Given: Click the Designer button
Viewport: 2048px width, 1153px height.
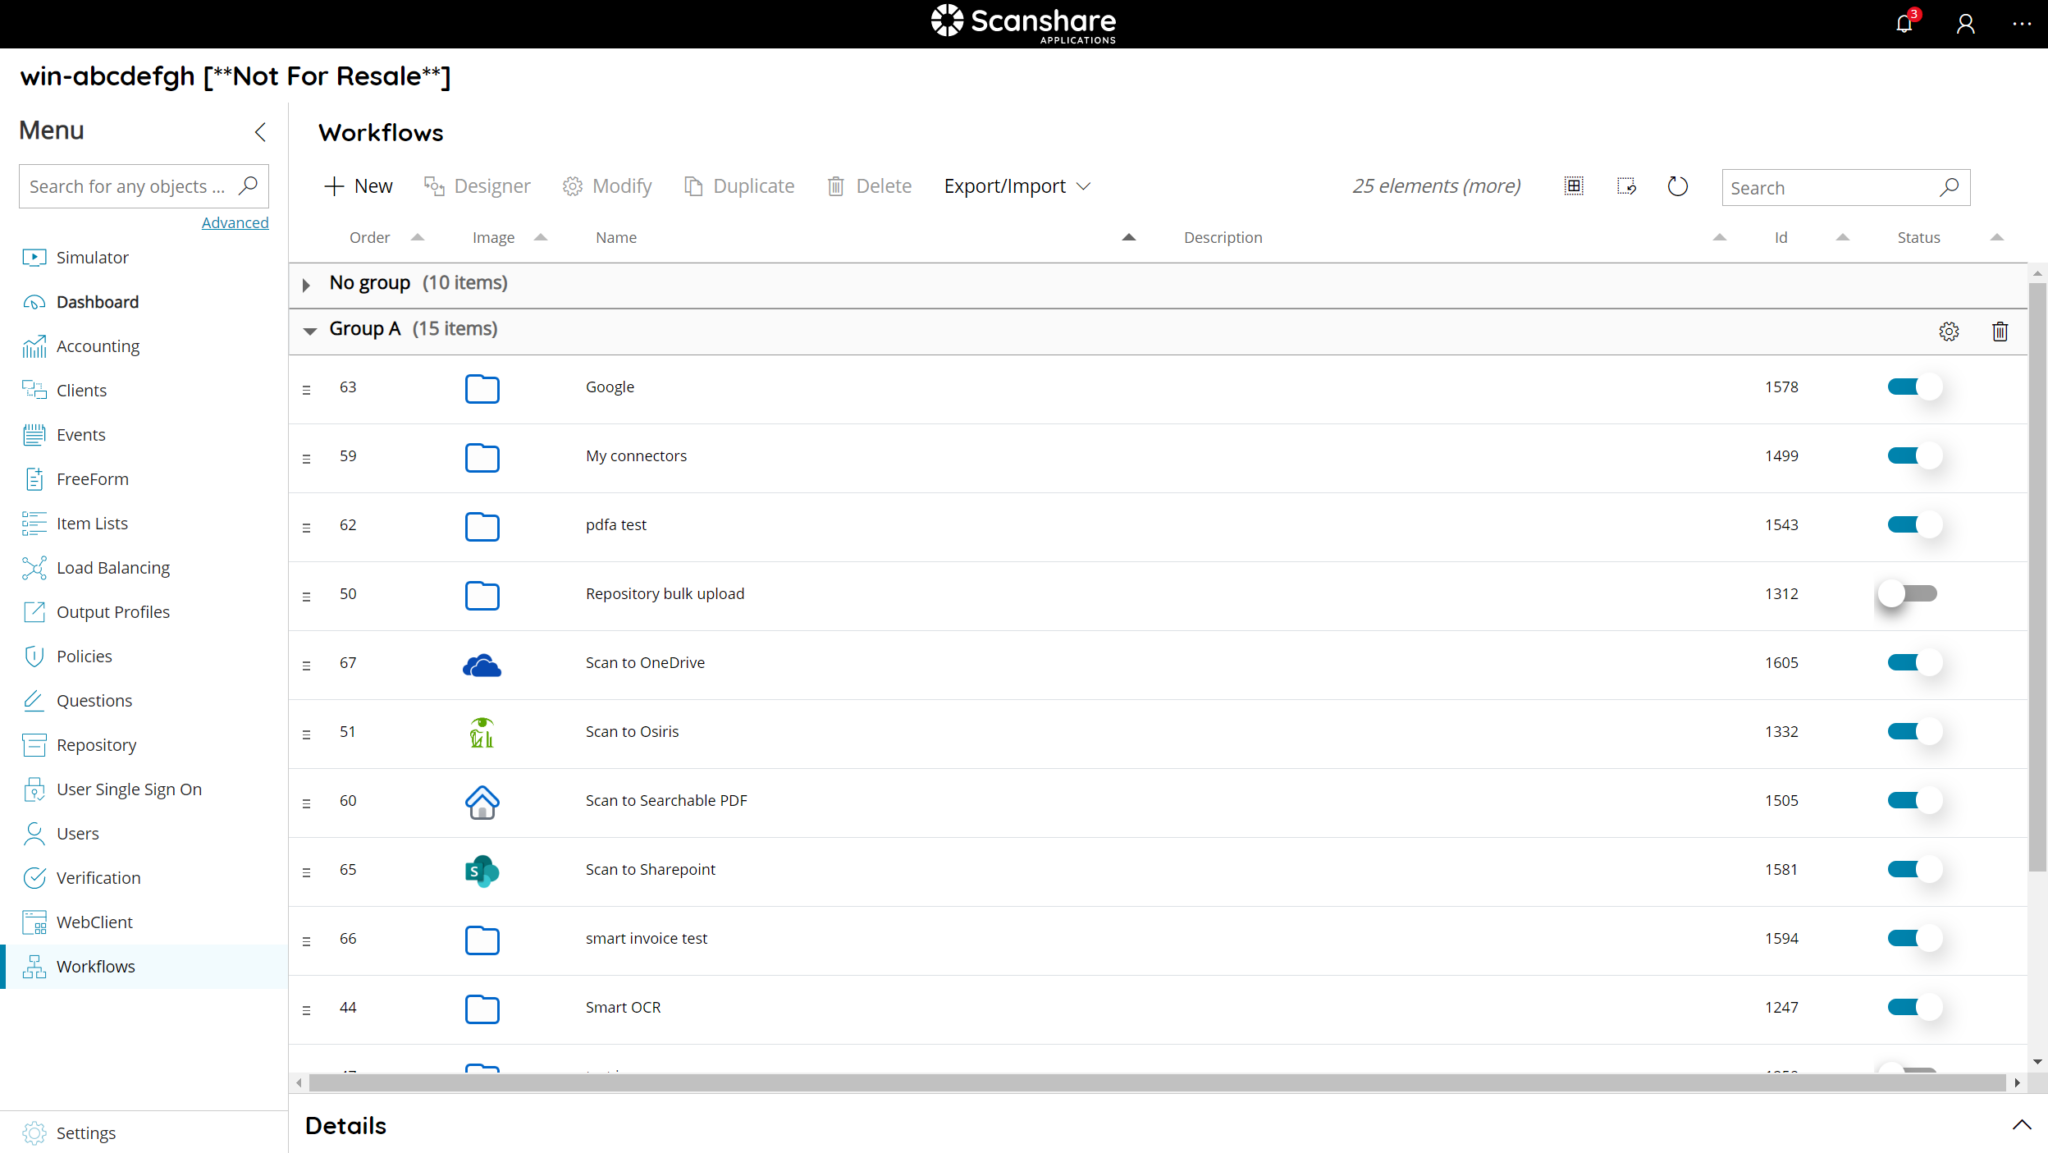Looking at the screenshot, I should (477, 186).
